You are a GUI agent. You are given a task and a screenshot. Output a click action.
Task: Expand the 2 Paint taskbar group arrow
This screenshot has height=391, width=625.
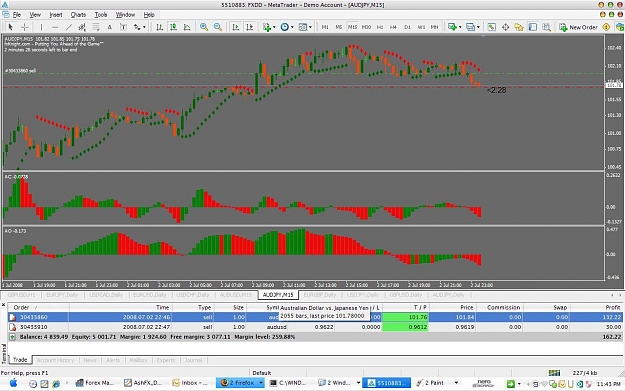[x=456, y=383]
